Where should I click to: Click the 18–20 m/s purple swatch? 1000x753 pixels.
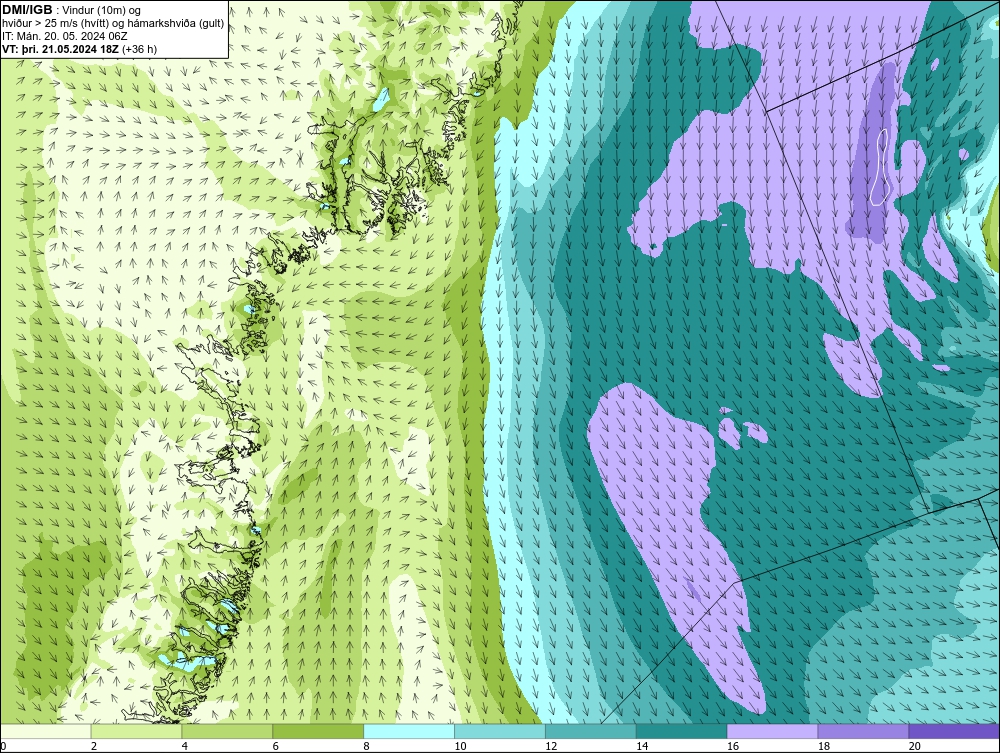(864, 731)
